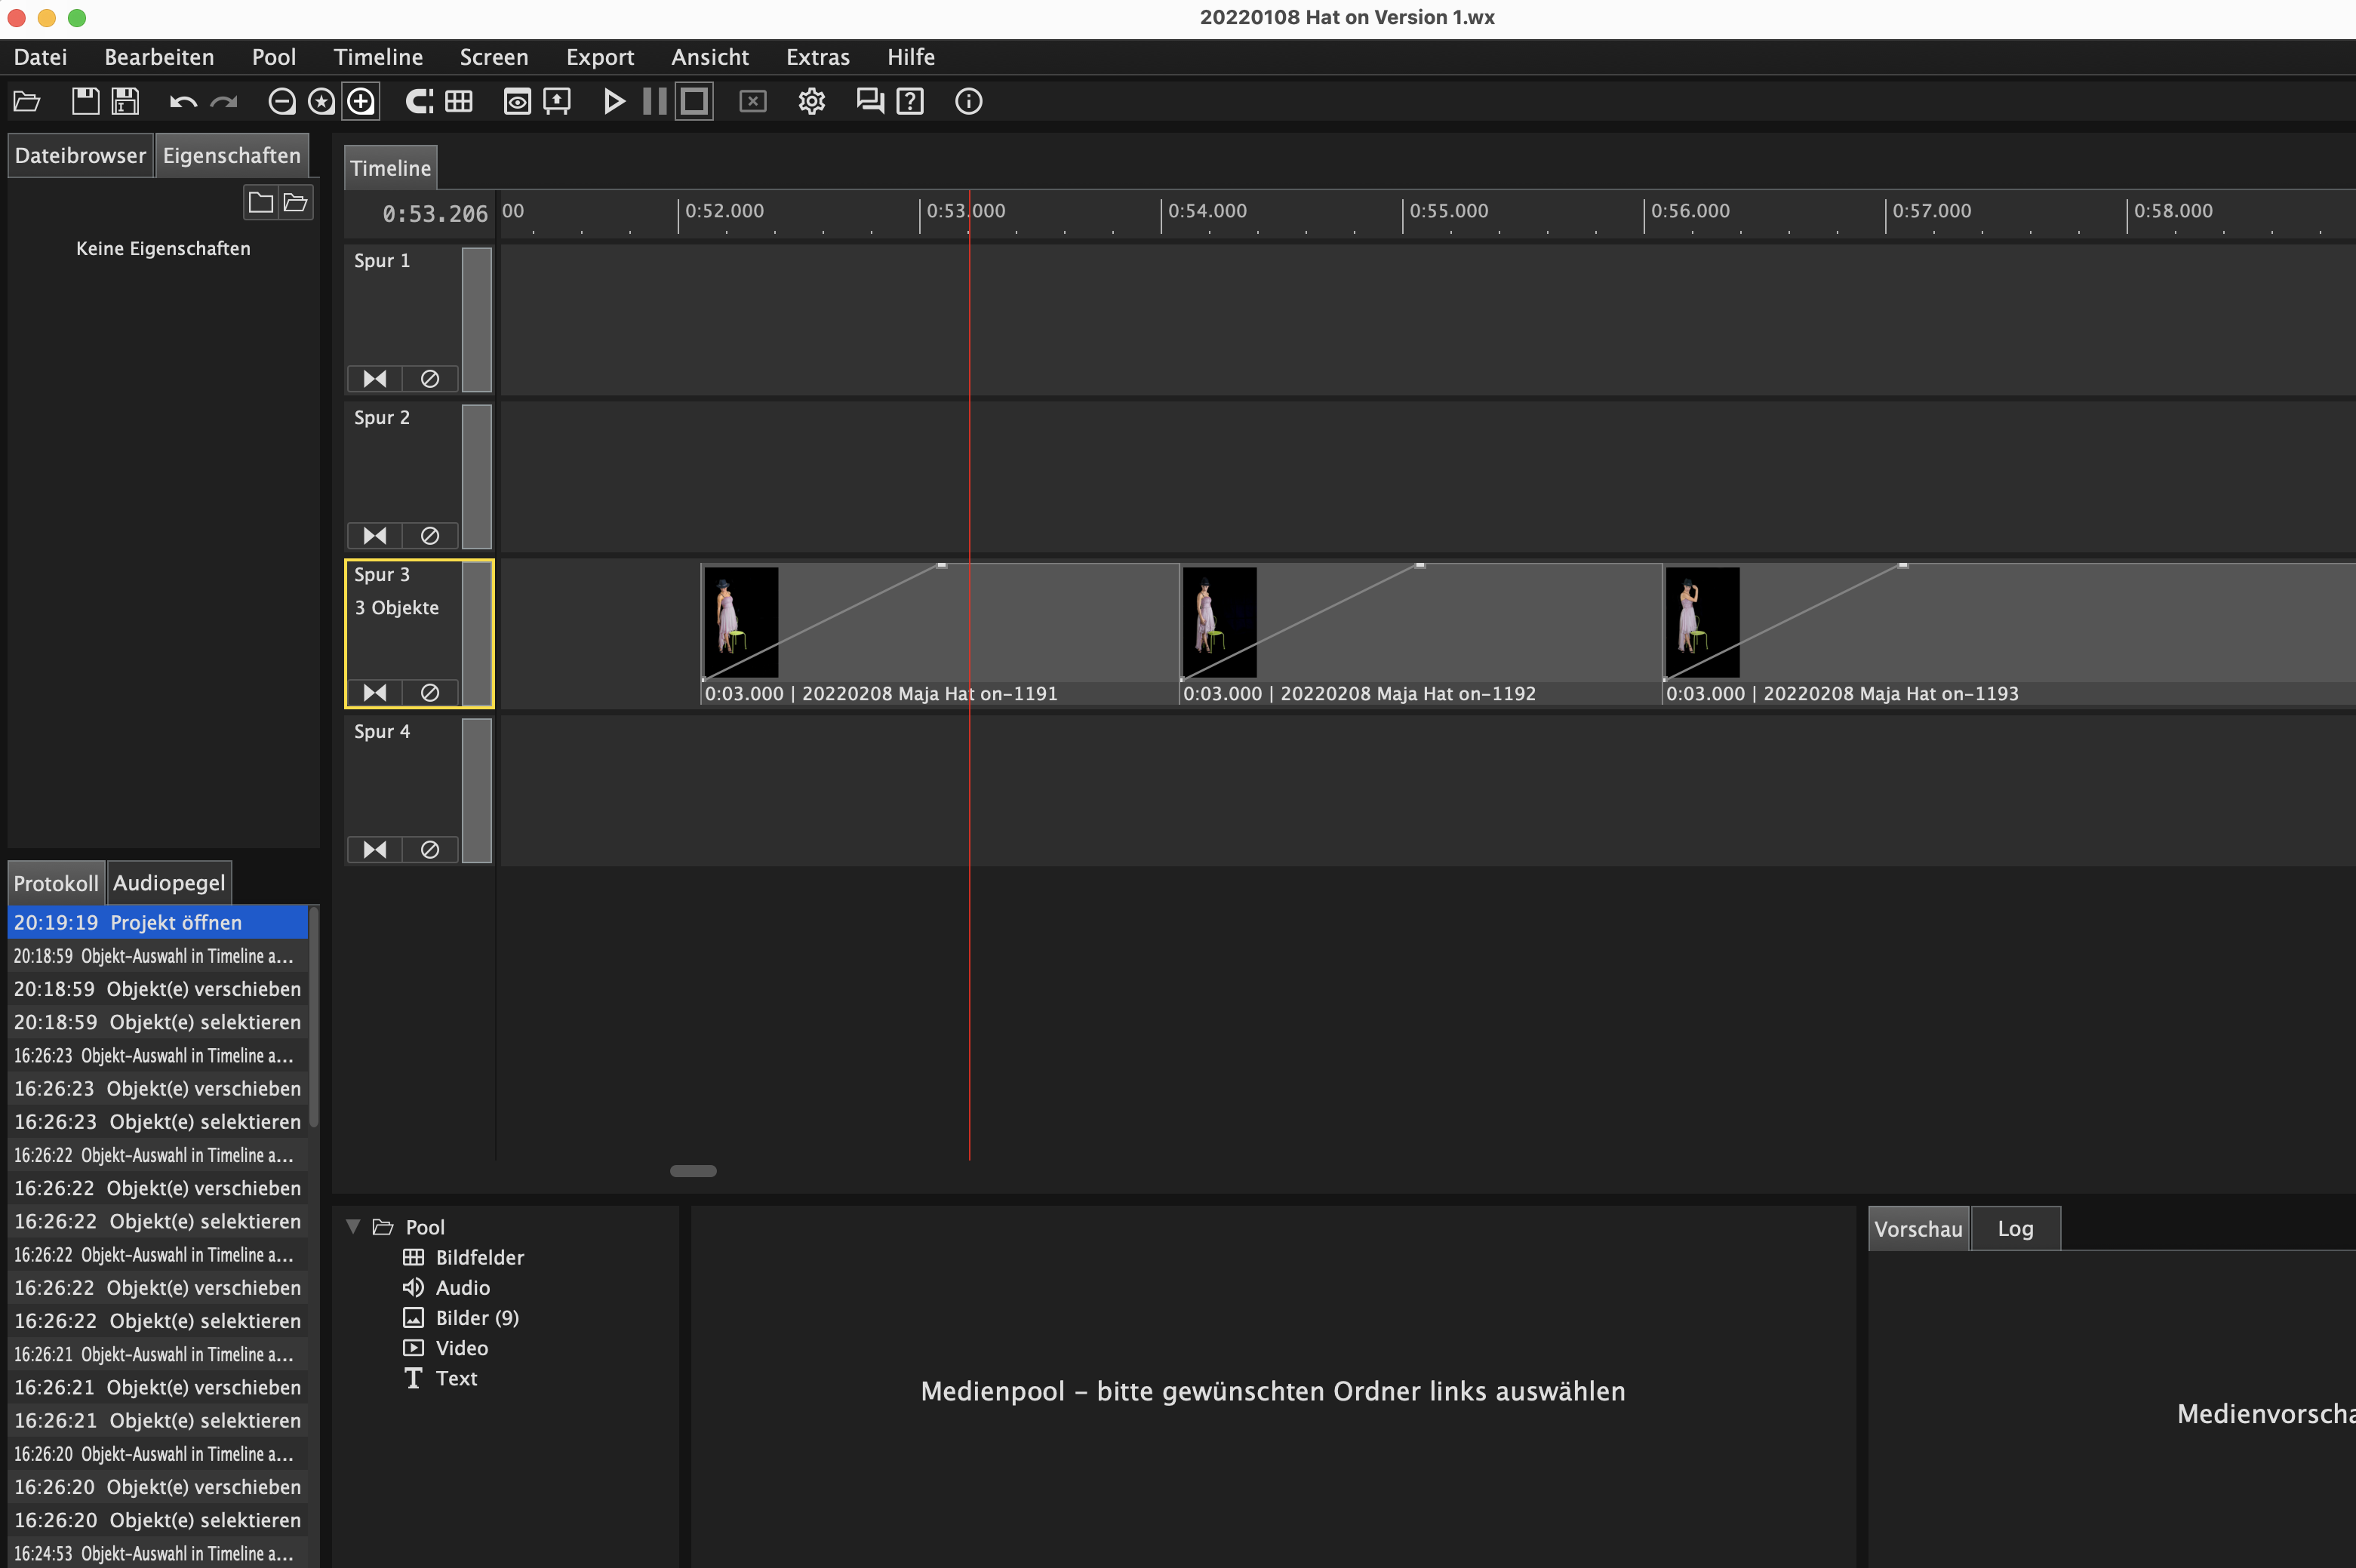The image size is (2356, 1568).
Task: Switch to the Log tab
Action: pyautogui.click(x=2015, y=1229)
